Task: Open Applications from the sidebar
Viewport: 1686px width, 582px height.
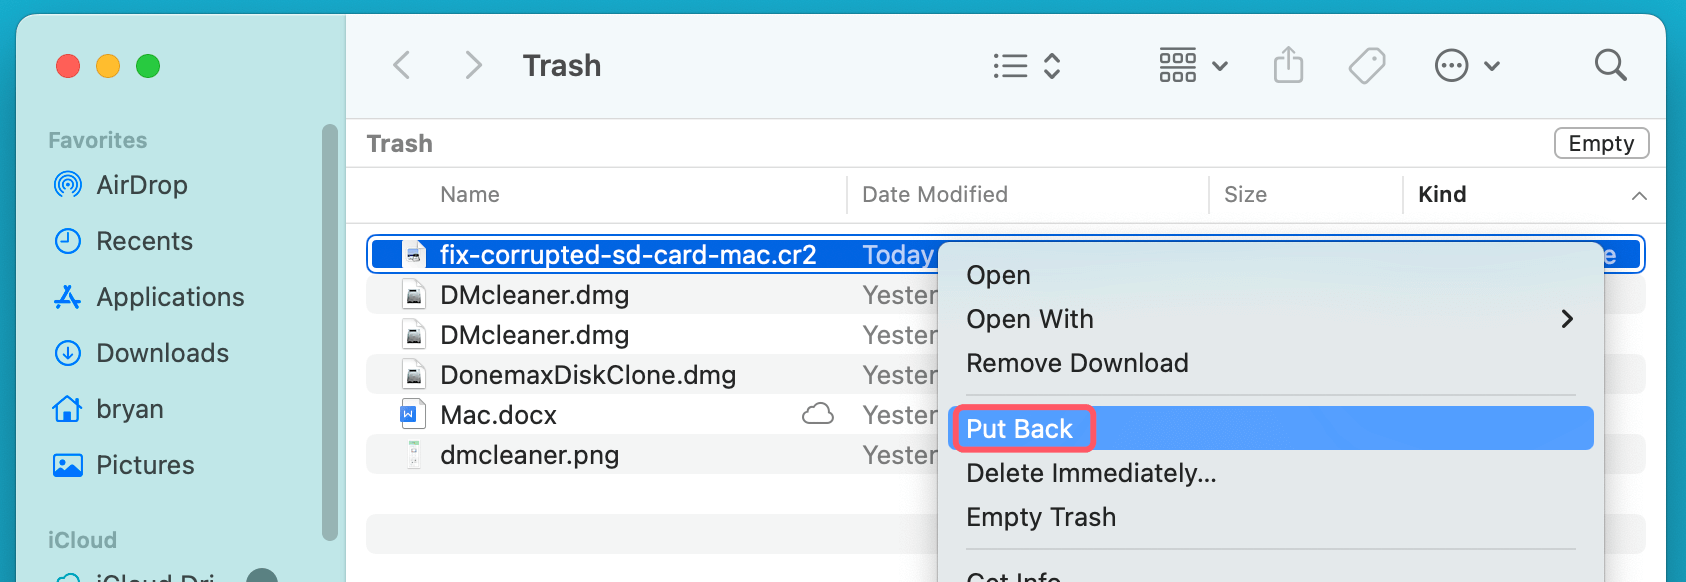Action: point(169,297)
